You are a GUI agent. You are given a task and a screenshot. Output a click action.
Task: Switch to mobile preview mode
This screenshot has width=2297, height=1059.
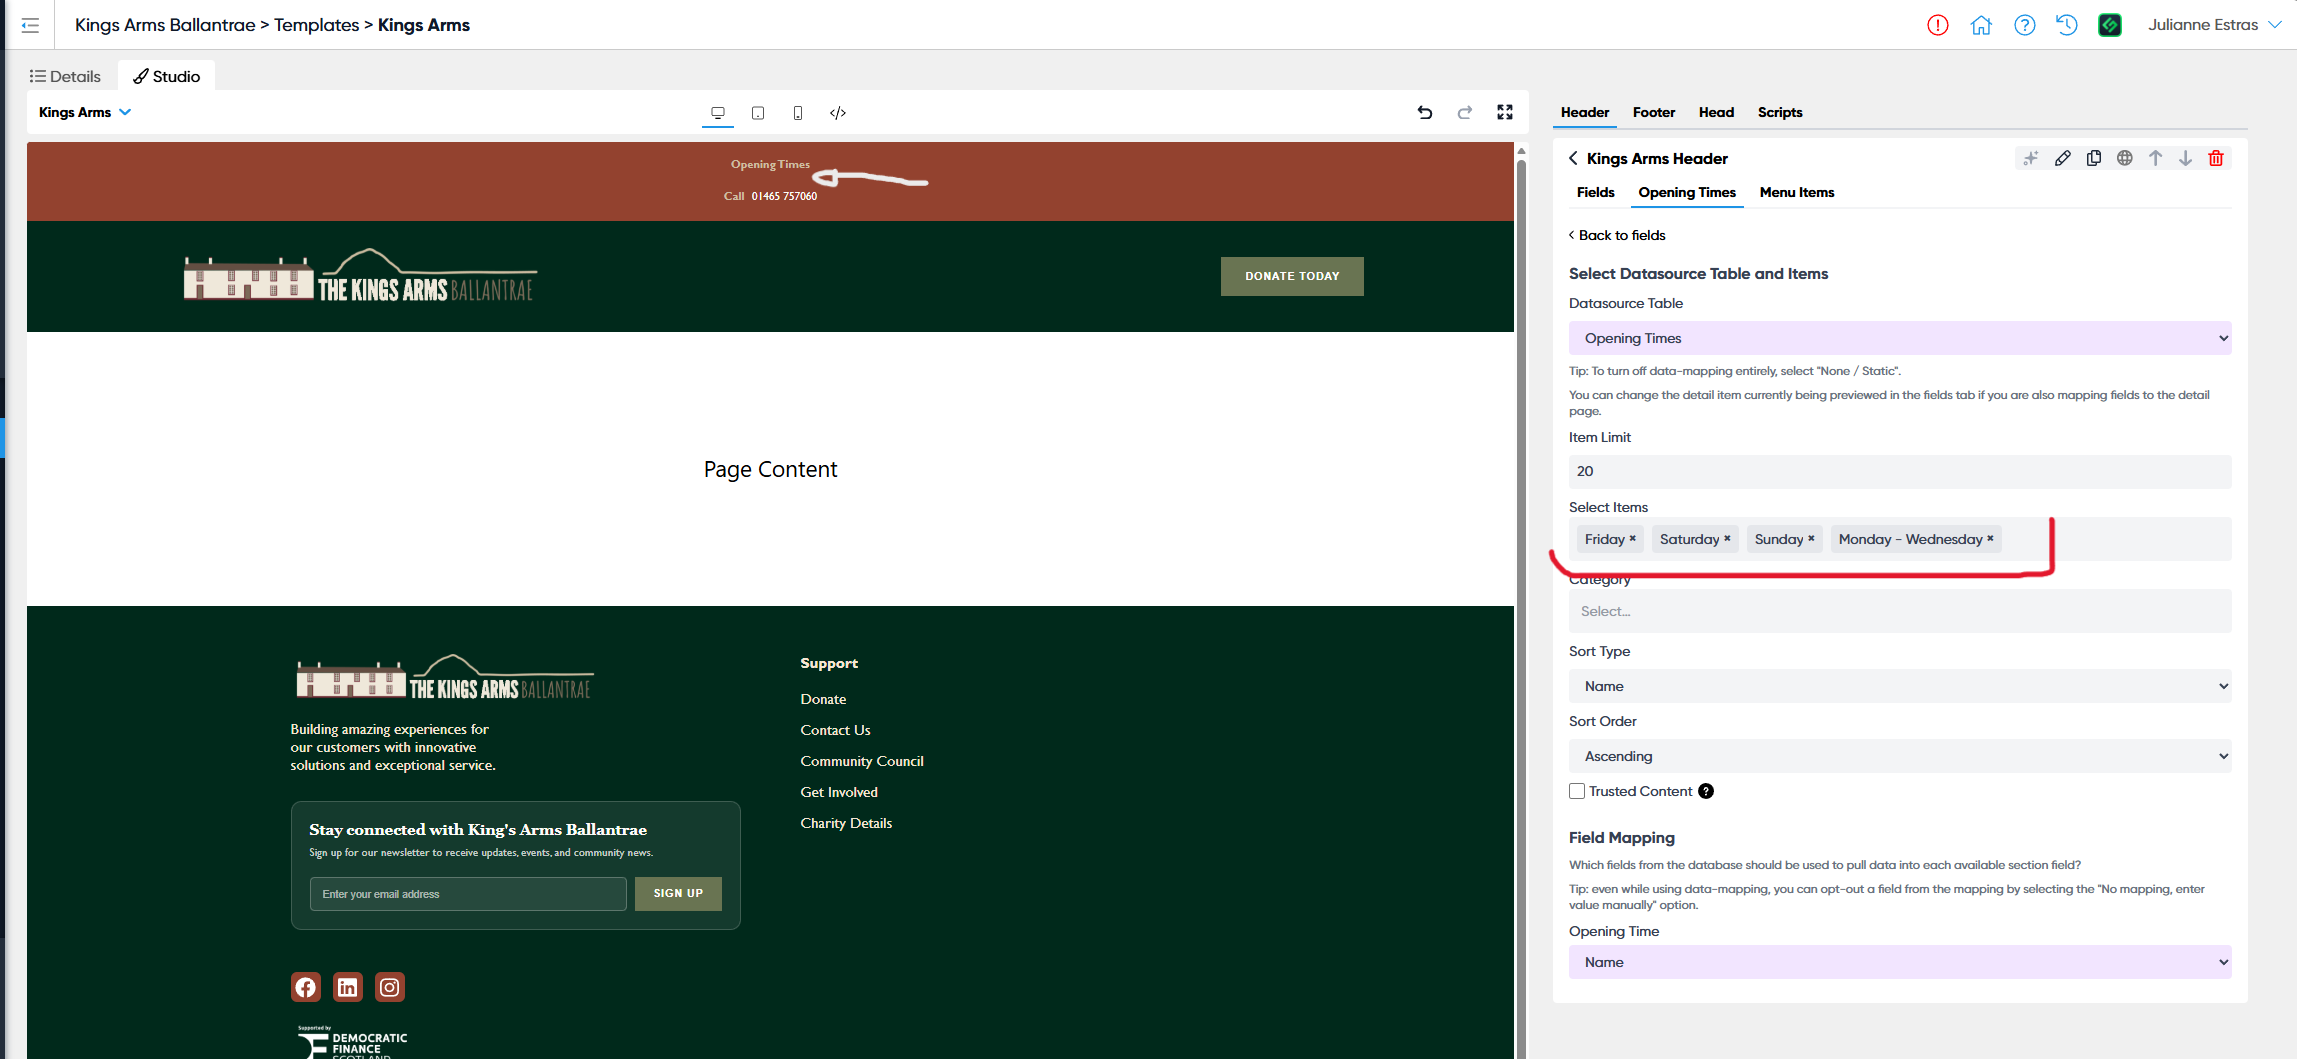click(798, 113)
